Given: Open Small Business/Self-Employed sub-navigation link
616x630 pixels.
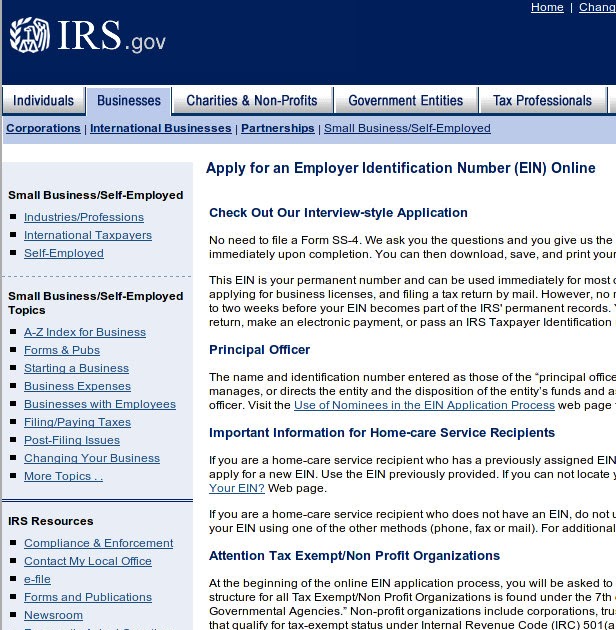Looking at the screenshot, I should click(407, 128).
